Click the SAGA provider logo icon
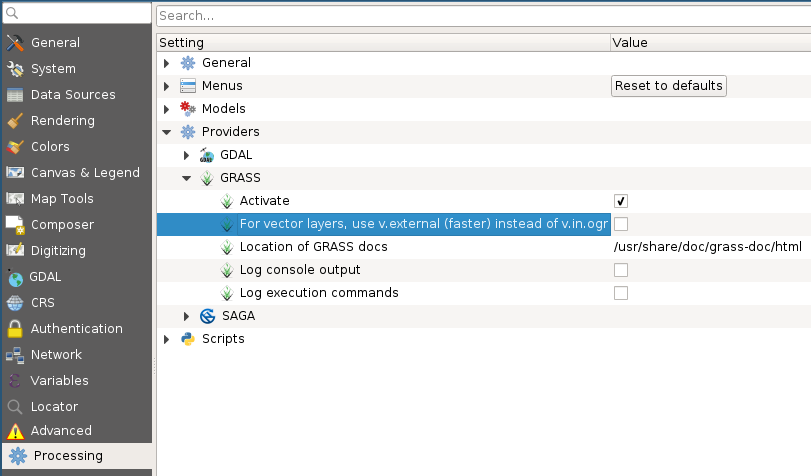 [x=207, y=316]
